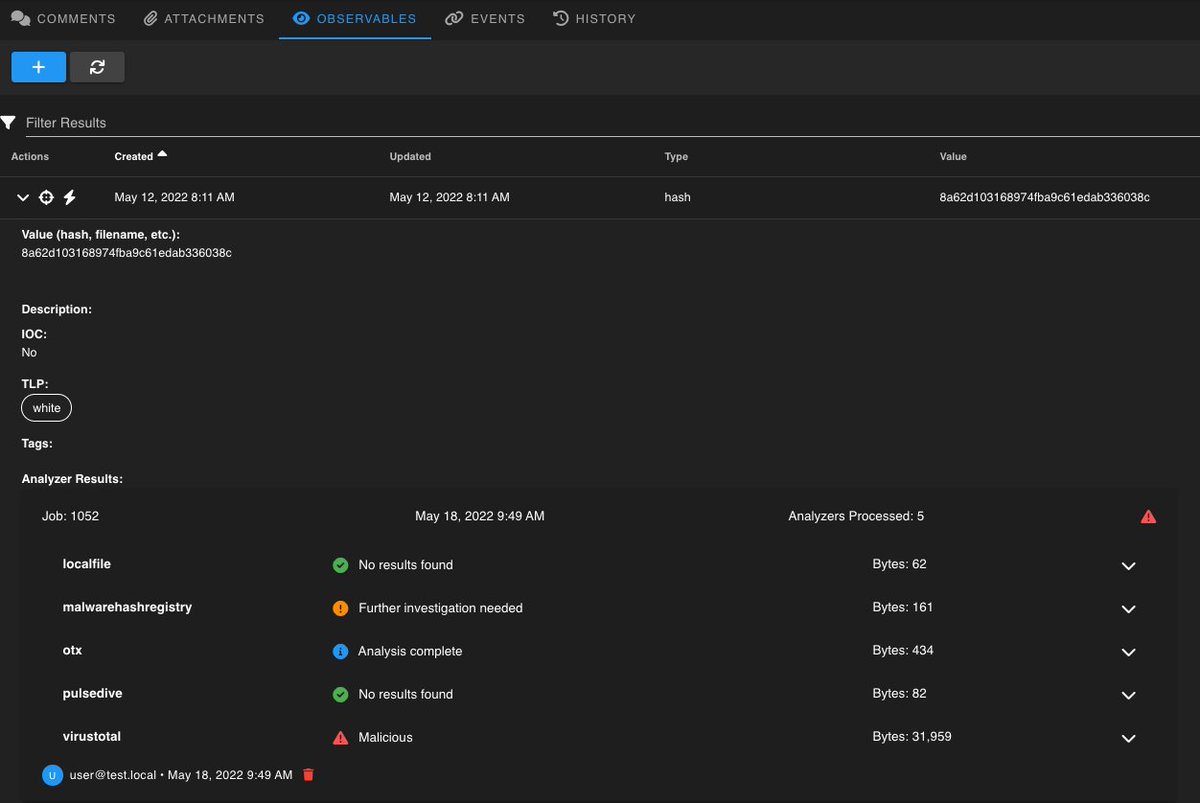Screen dimensions: 1200x803
Task: Switch to the Events tab
Action: coord(484,18)
